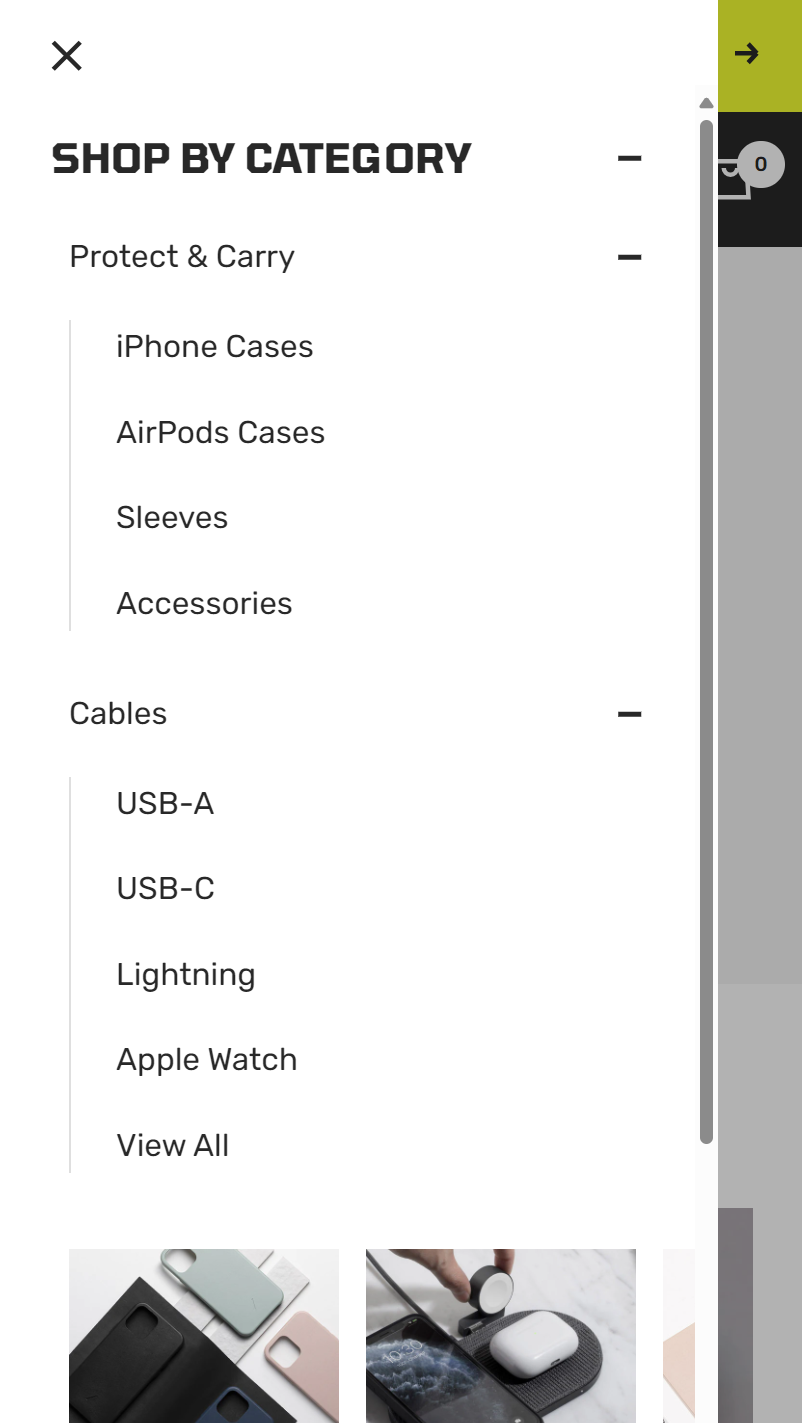Click the Shop By Category heading
This screenshot has width=802, height=1423.
262,159
